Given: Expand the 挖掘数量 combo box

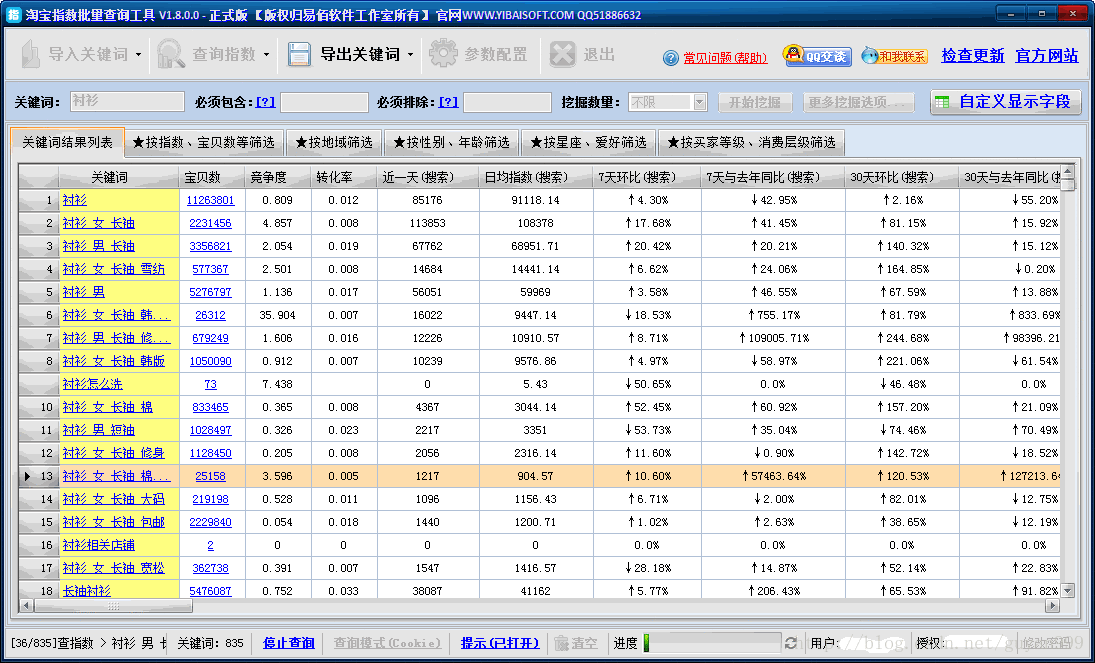Looking at the screenshot, I should click(700, 102).
